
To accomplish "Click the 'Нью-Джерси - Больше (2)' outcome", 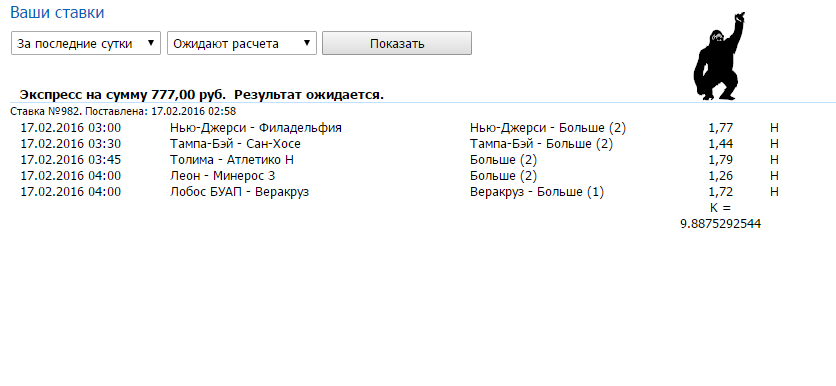I will [x=548, y=128].
